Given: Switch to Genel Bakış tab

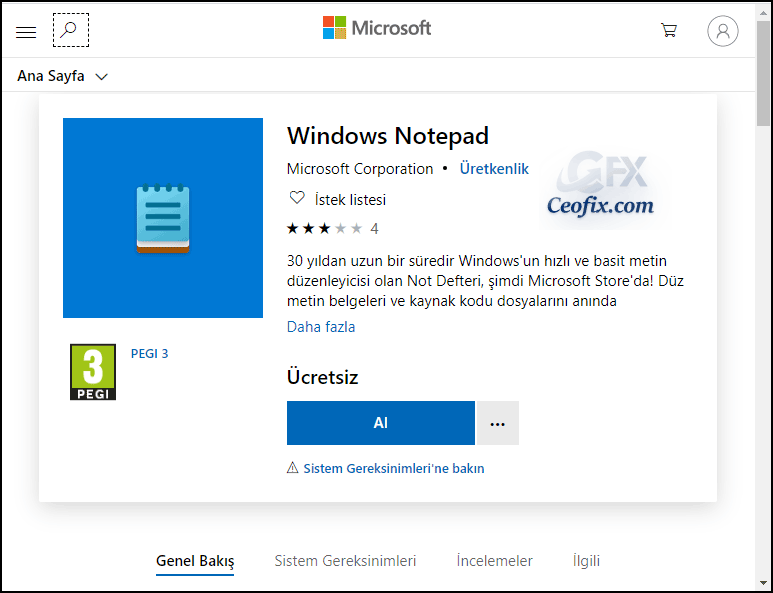Looking at the screenshot, I should coord(195,561).
